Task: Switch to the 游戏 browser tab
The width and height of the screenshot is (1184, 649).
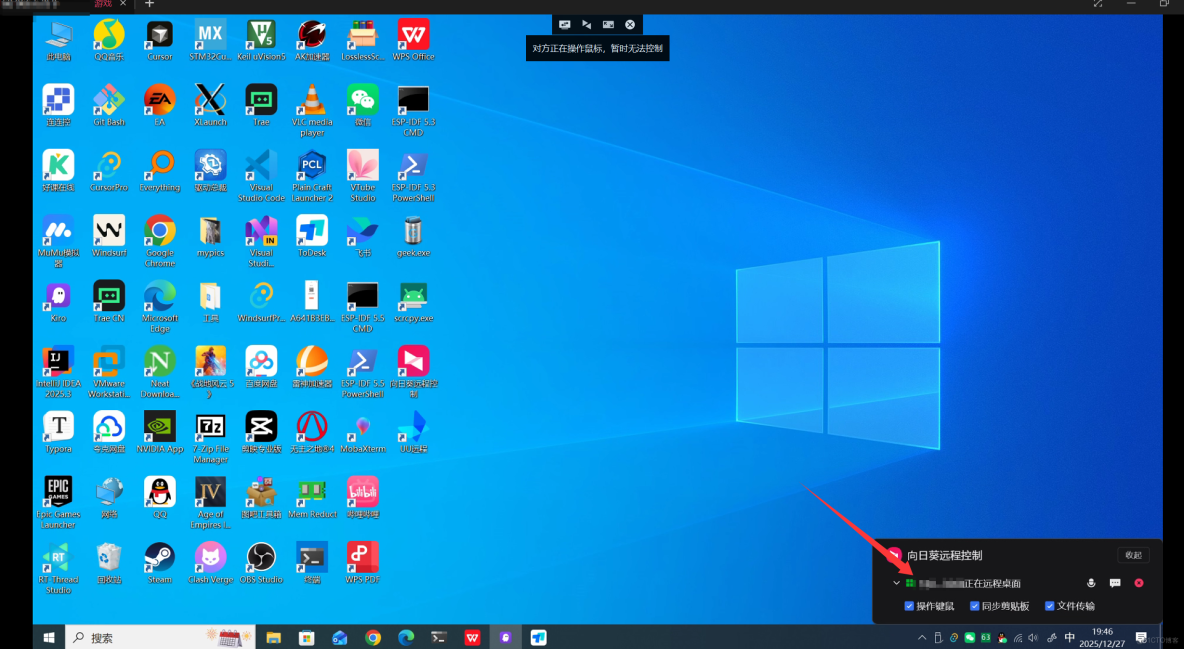Action: tap(103, 5)
